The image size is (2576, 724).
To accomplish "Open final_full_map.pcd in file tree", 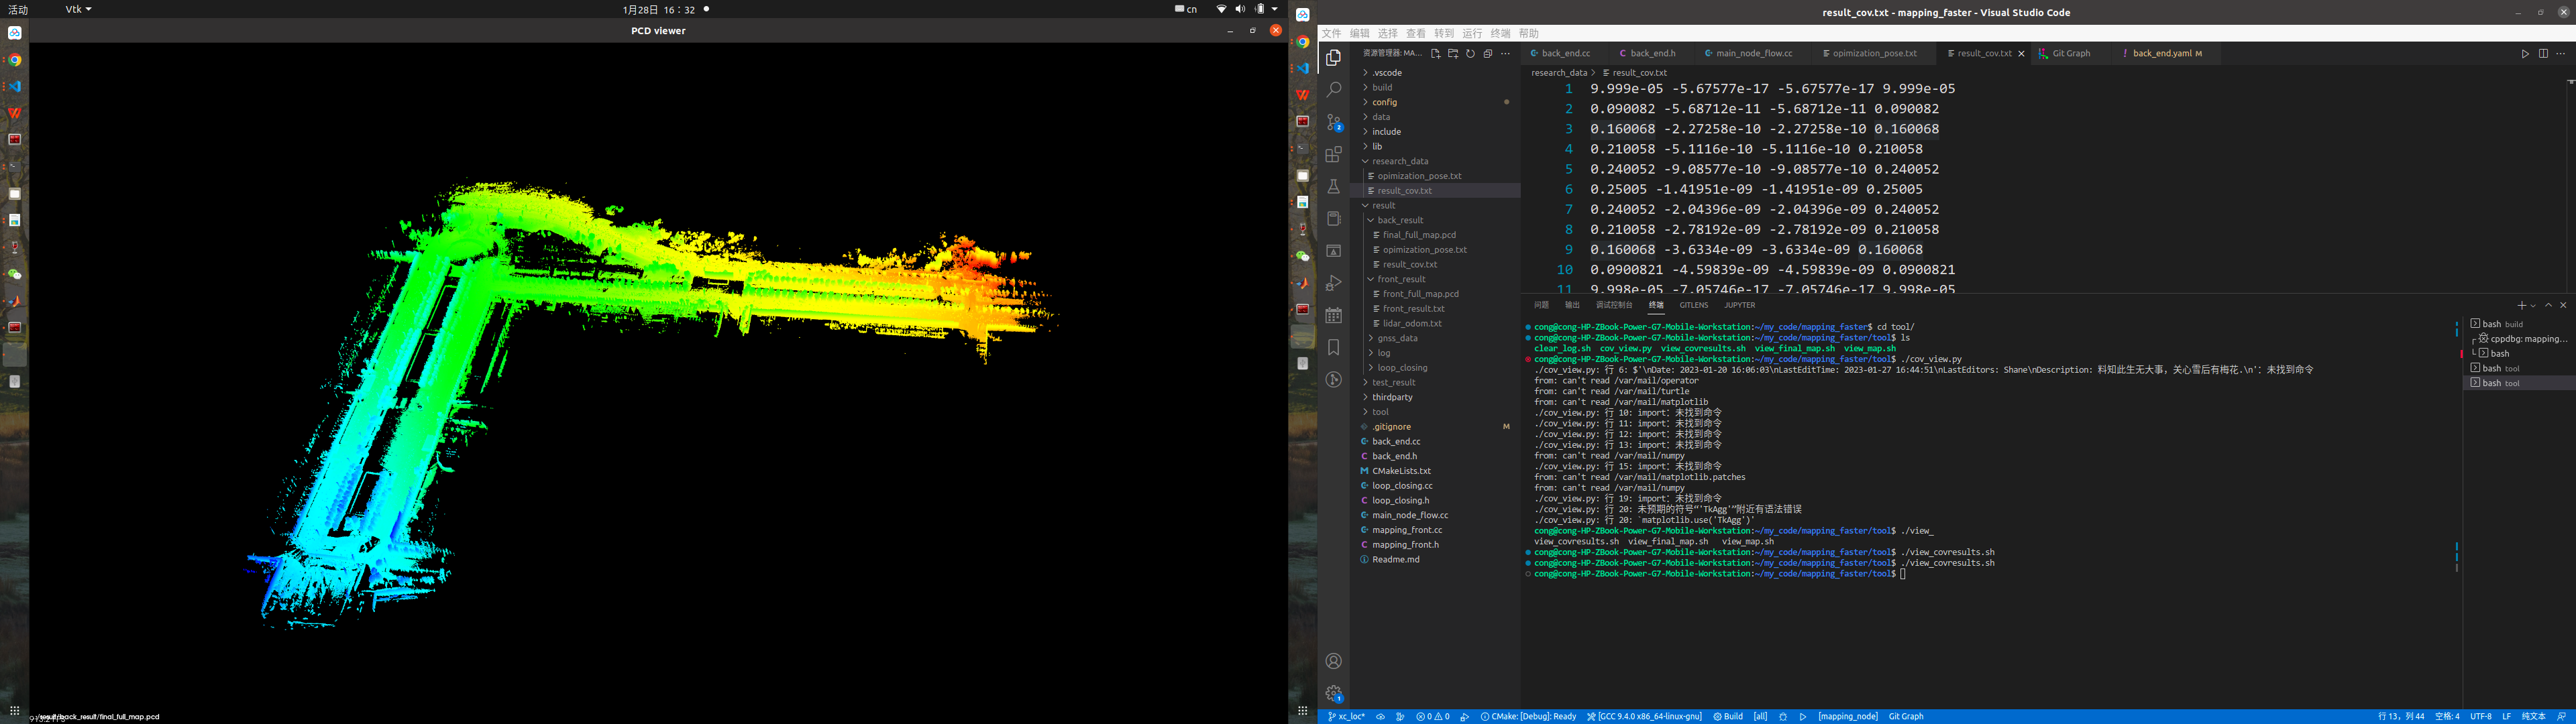I will point(1419,235).
